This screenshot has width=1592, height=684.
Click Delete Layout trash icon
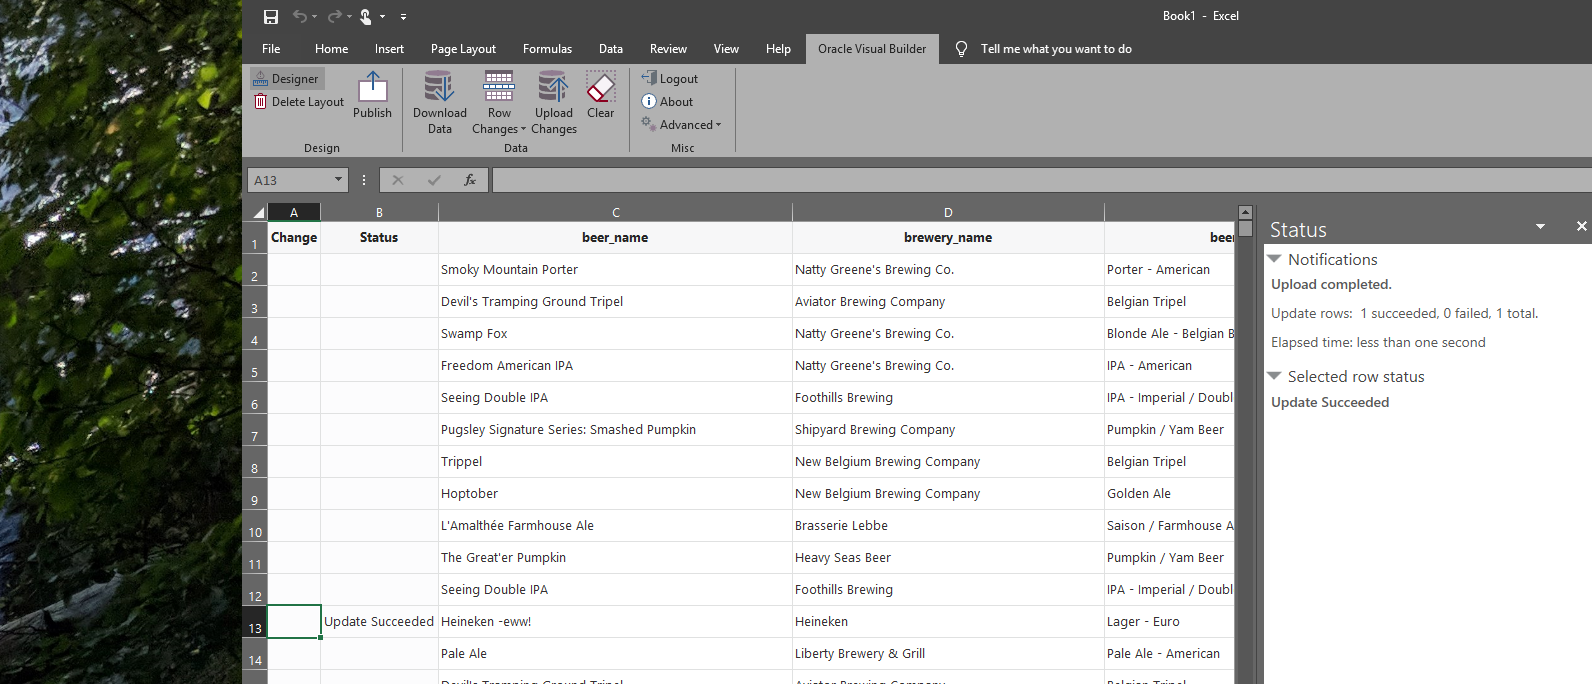click(x=261, y=102)
